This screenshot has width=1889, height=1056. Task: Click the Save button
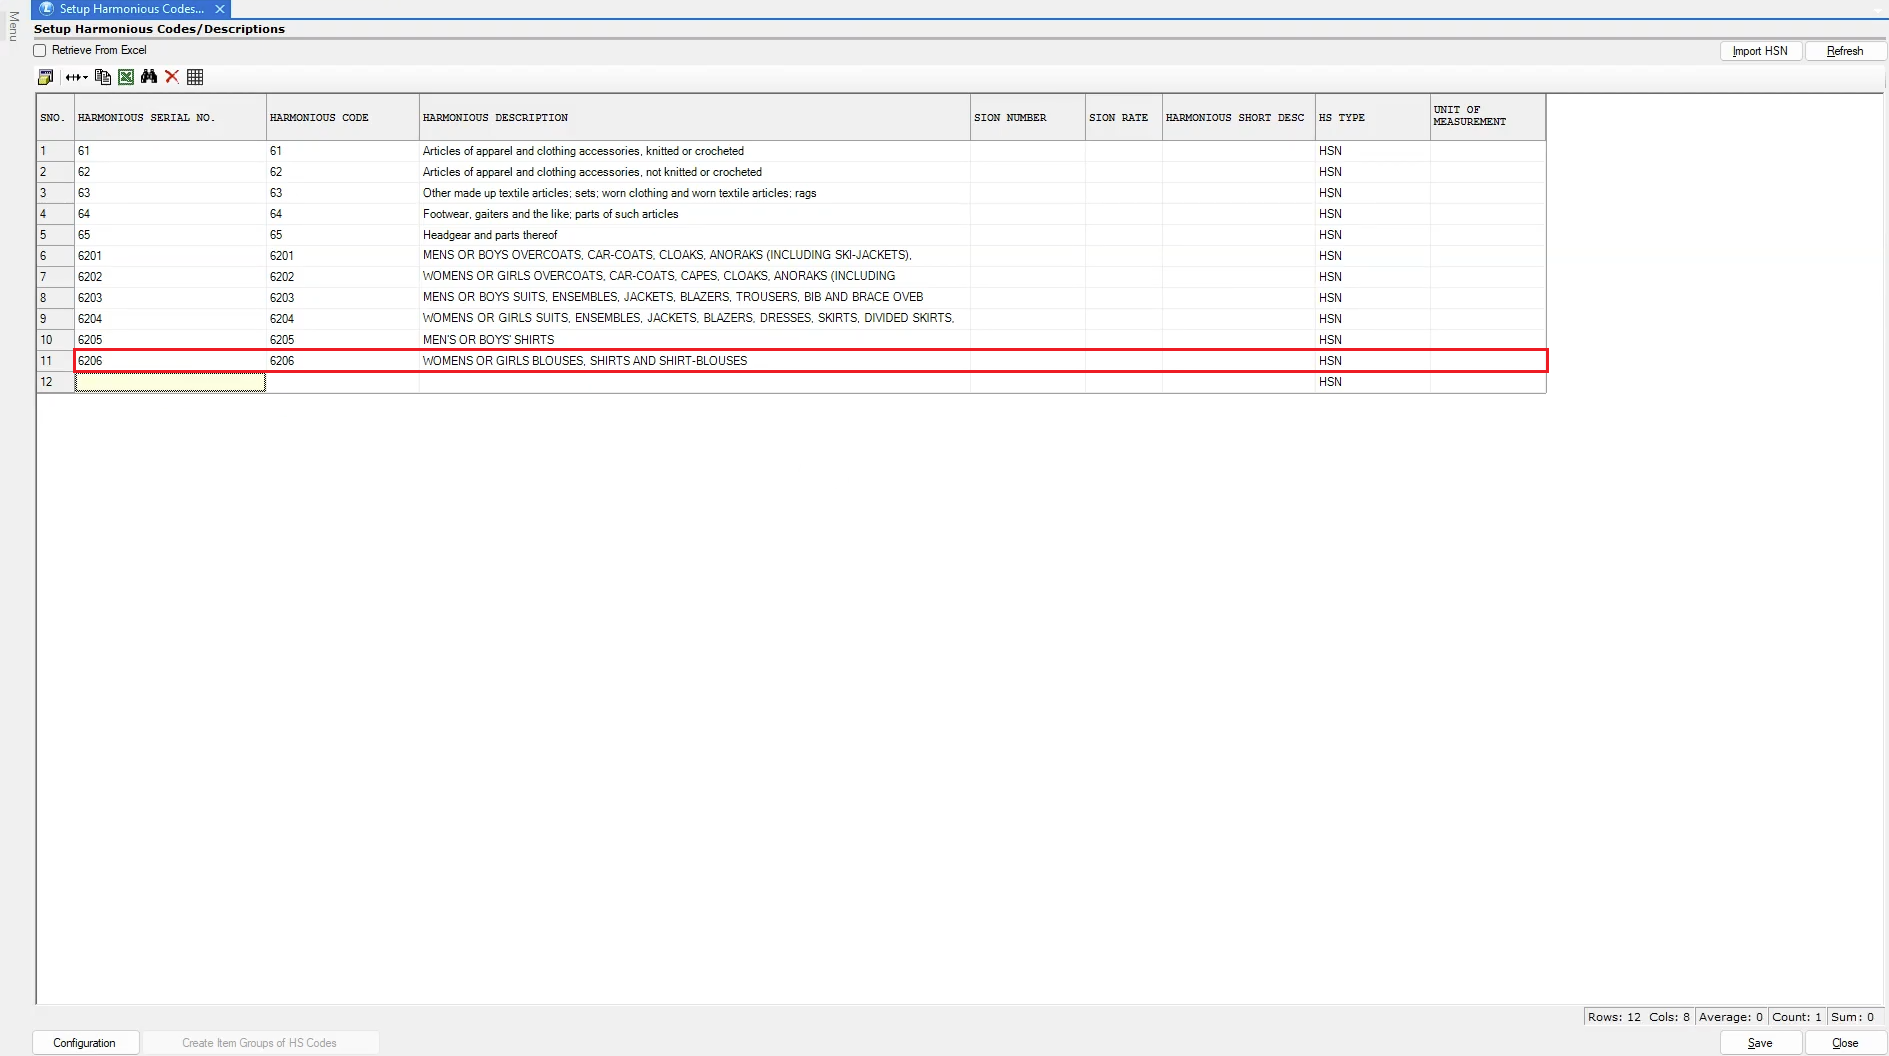[1760, 1043]
